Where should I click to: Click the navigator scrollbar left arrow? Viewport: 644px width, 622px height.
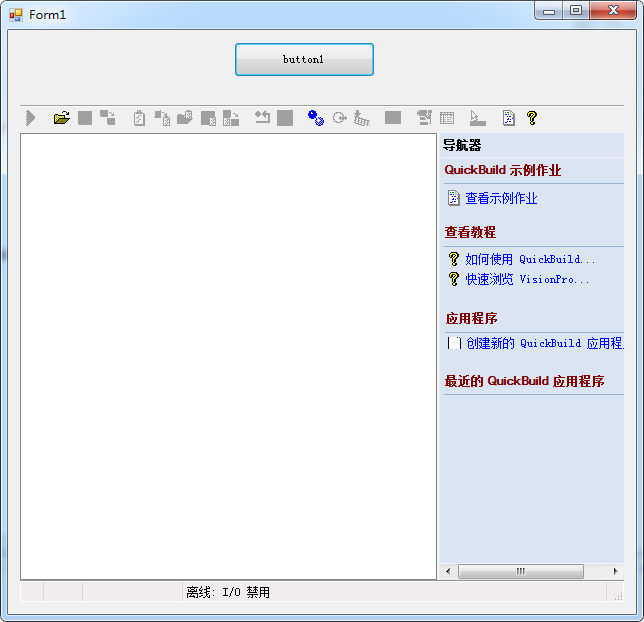pos(447,571)
